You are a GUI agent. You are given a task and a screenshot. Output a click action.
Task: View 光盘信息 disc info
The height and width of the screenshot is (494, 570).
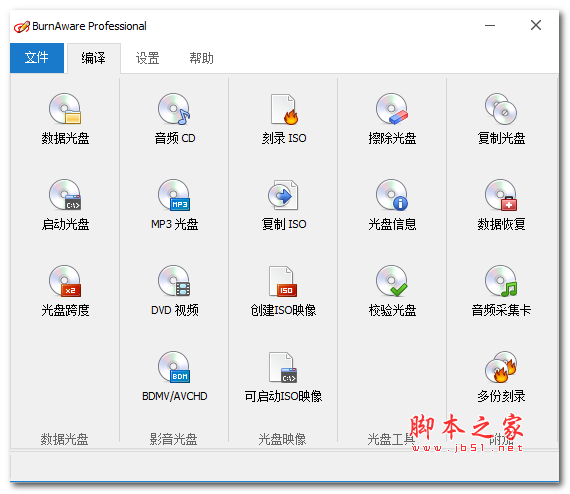pyautogui.click(x=392, y=205)
